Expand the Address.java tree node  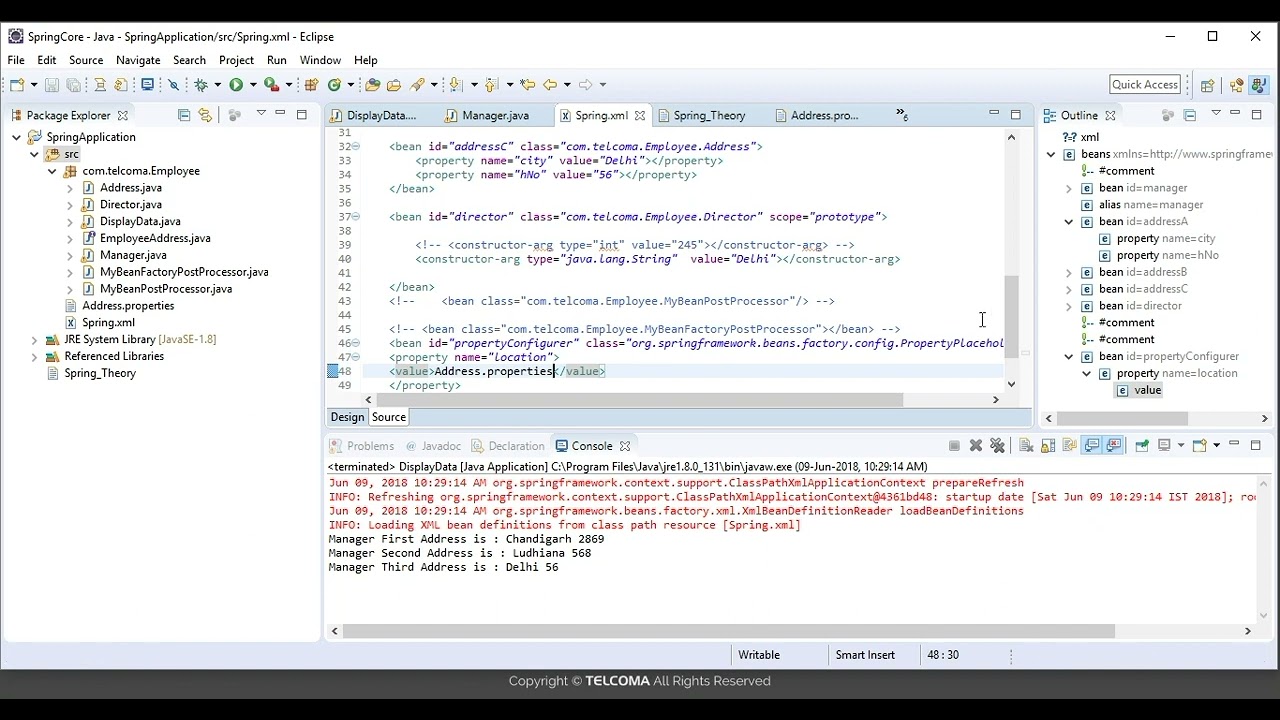70,188
